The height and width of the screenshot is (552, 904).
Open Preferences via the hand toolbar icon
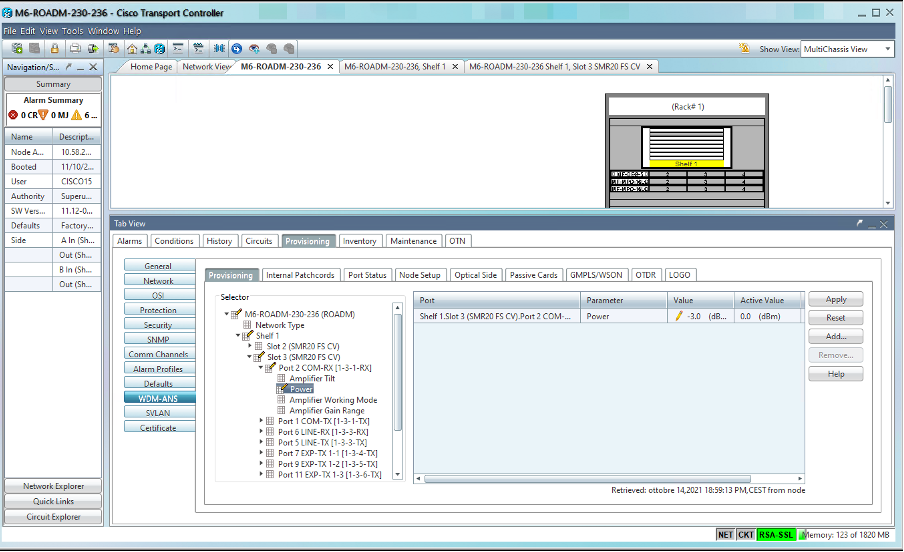114,49
